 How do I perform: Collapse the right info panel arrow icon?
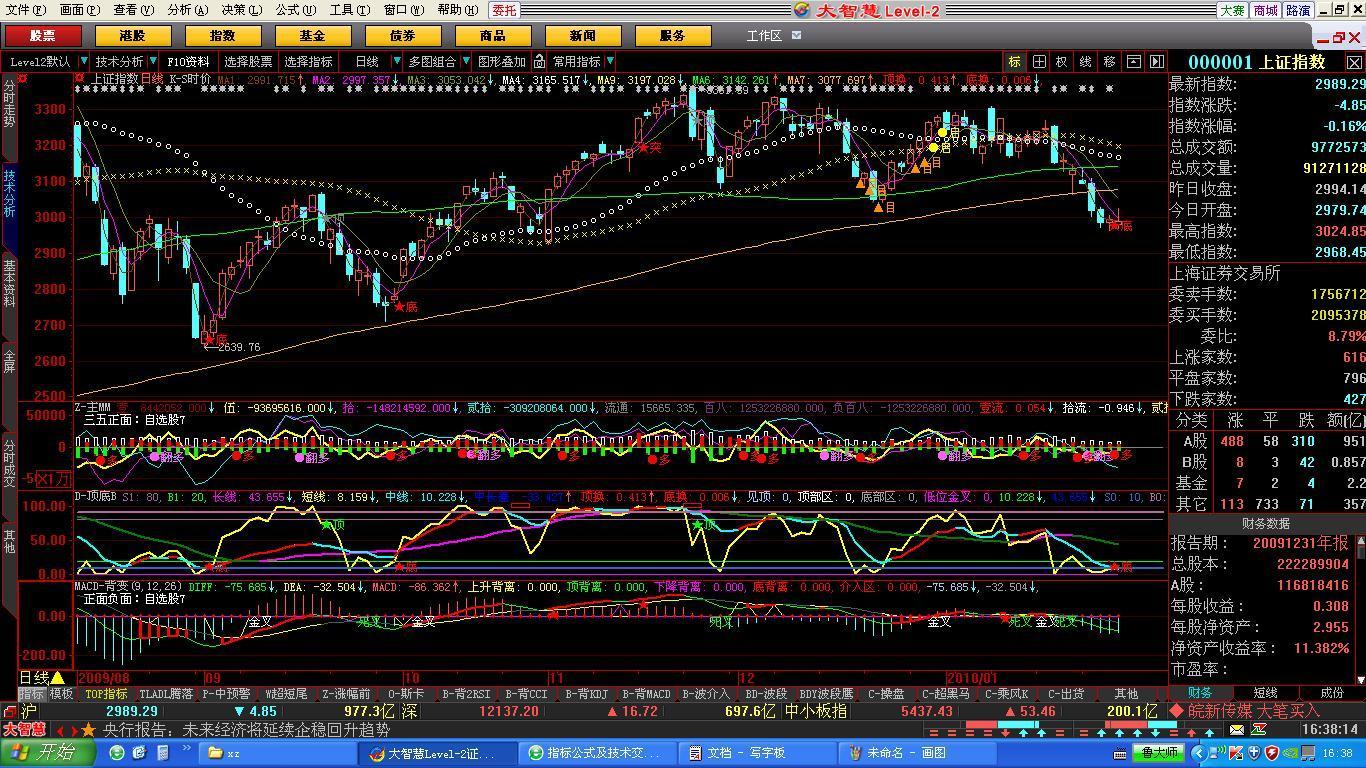pyautogui.click(x=1156, y=61)
